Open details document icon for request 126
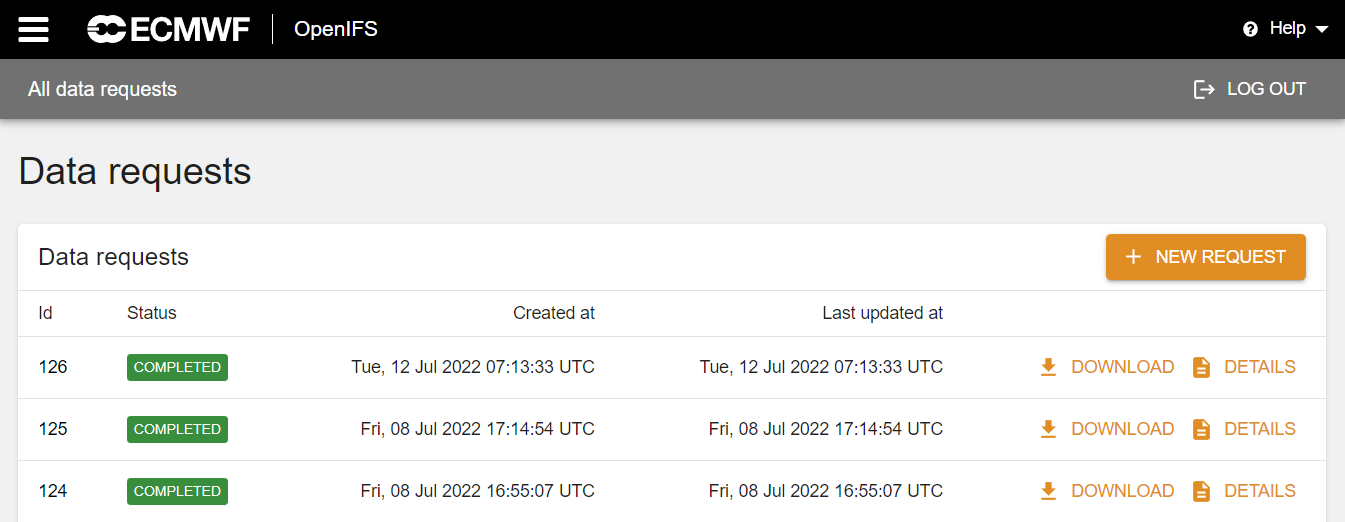The image size is (1345, 522). (x=1202, y=367)
